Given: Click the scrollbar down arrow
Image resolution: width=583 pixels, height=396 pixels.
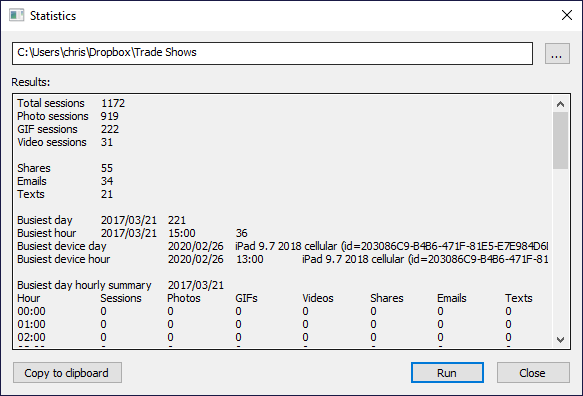Looking at the screenshot, I should [560, 339].
